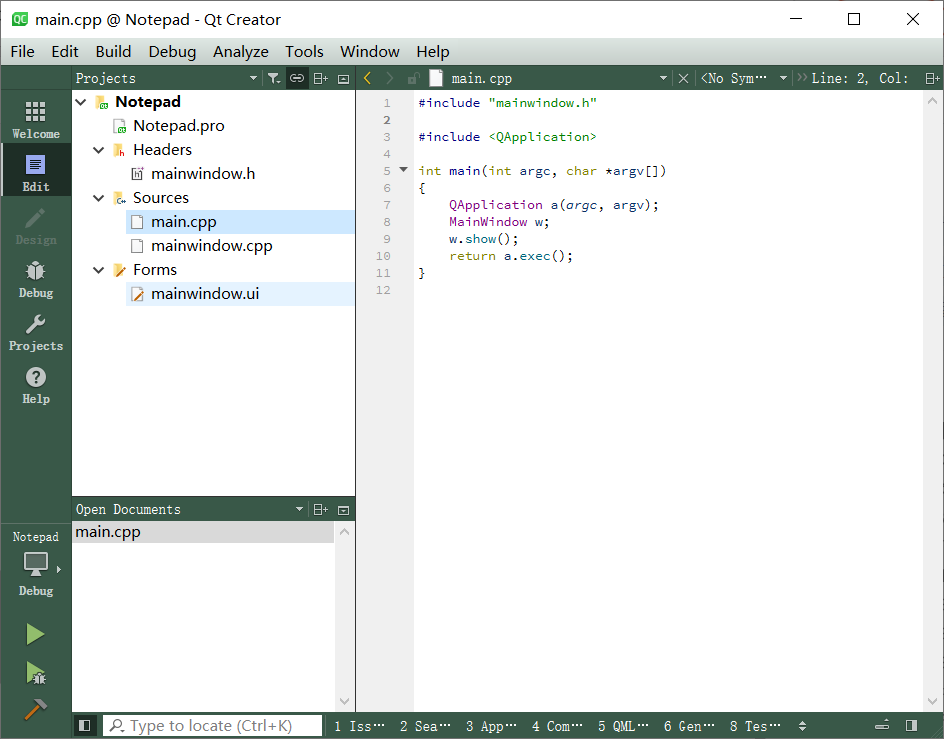The image size is (944, 739).
Task: Open the Application Output pane
Action: click(491, 726)
